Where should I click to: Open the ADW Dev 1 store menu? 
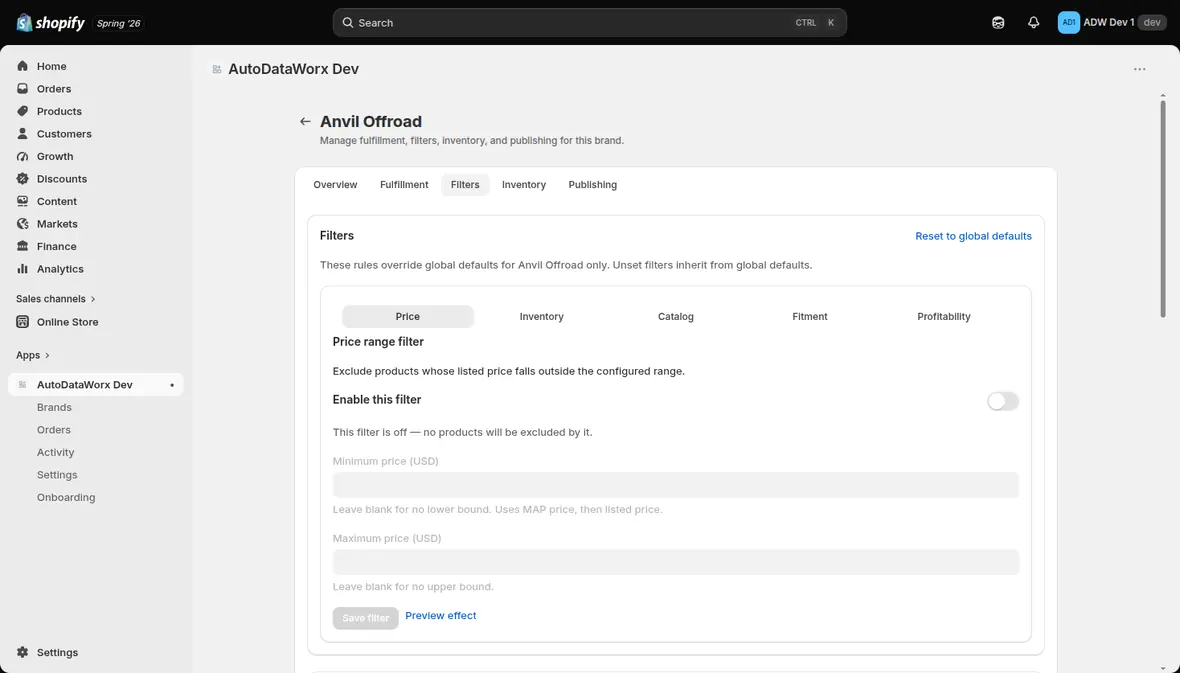(x=1112, y=23)
